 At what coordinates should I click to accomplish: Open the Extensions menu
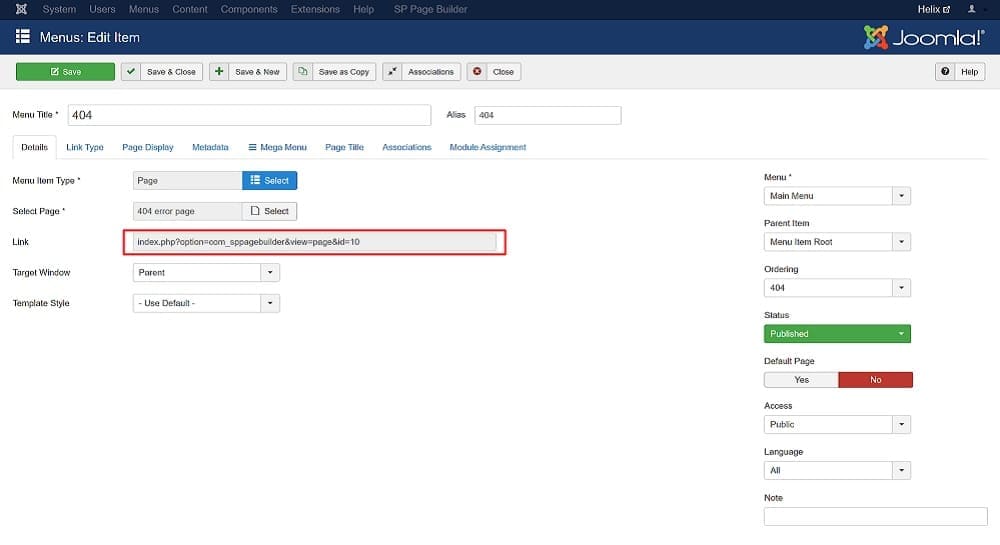click(315, 9)
